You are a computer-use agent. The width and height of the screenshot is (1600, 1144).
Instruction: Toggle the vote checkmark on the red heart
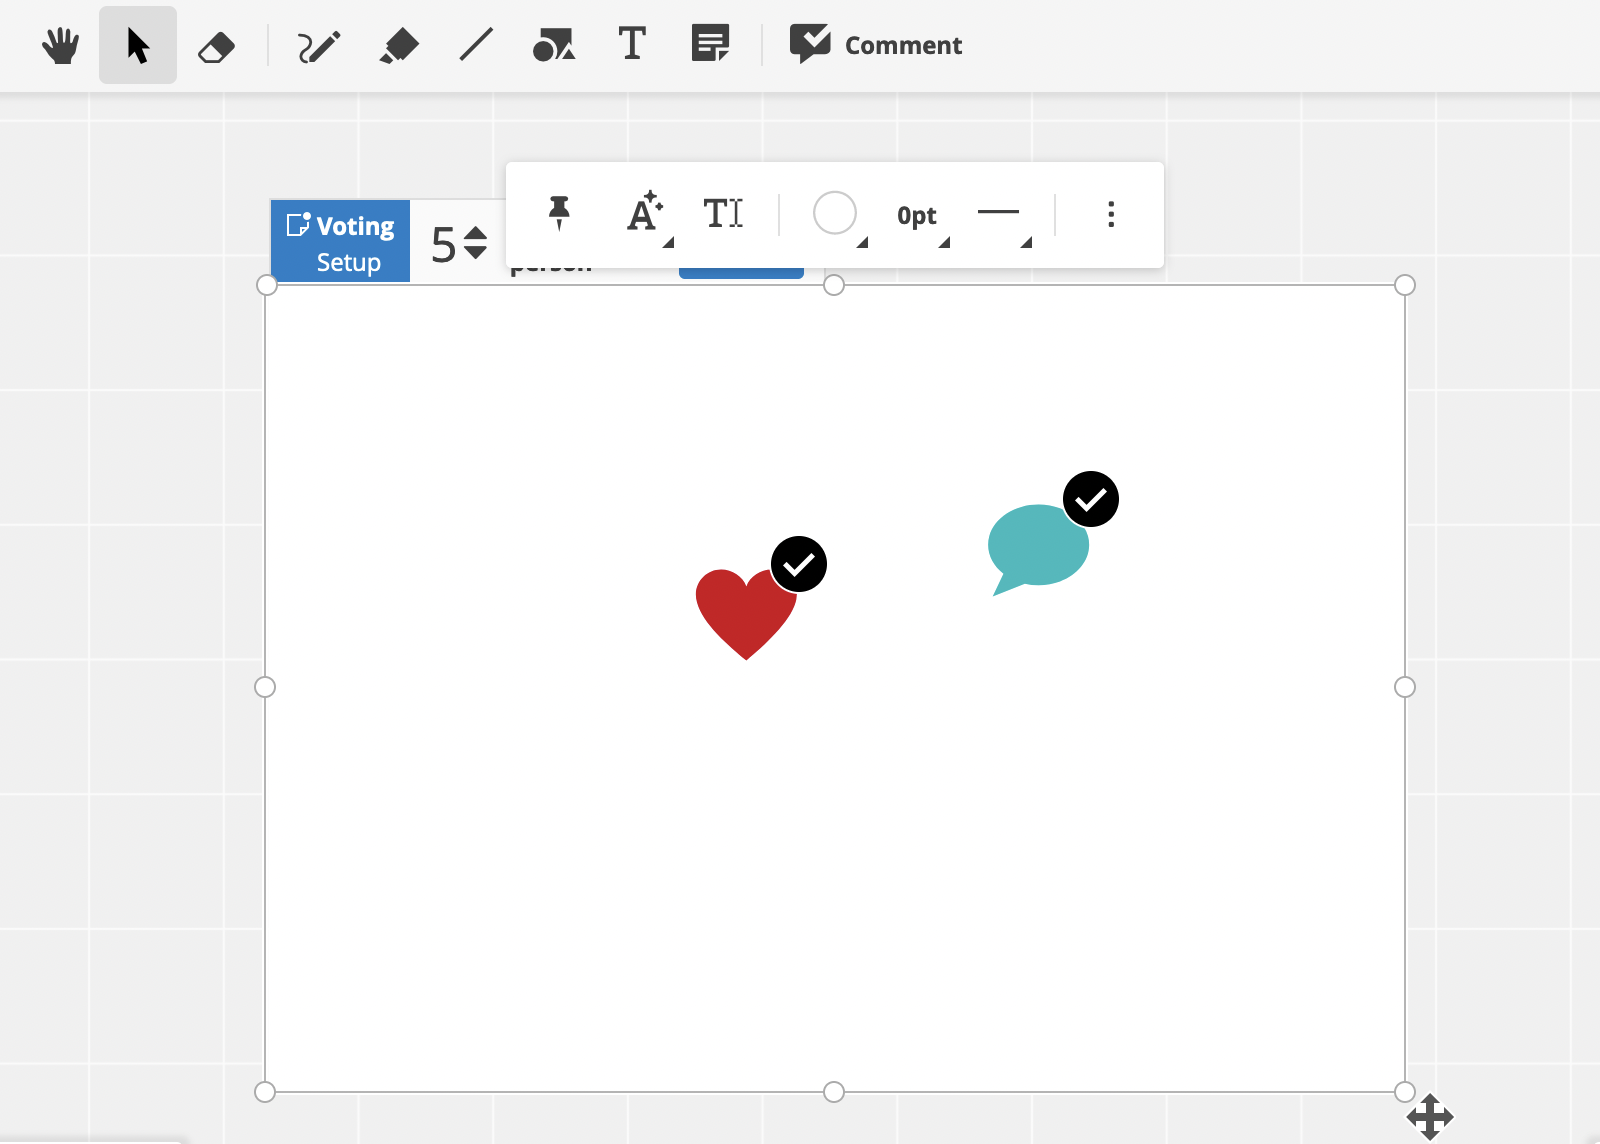coord(798,563)
